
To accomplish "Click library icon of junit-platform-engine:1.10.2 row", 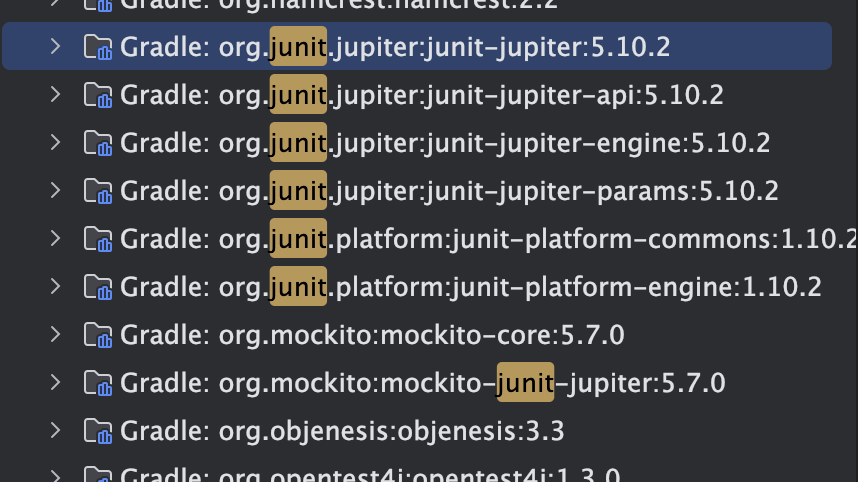I will point(98,287).
